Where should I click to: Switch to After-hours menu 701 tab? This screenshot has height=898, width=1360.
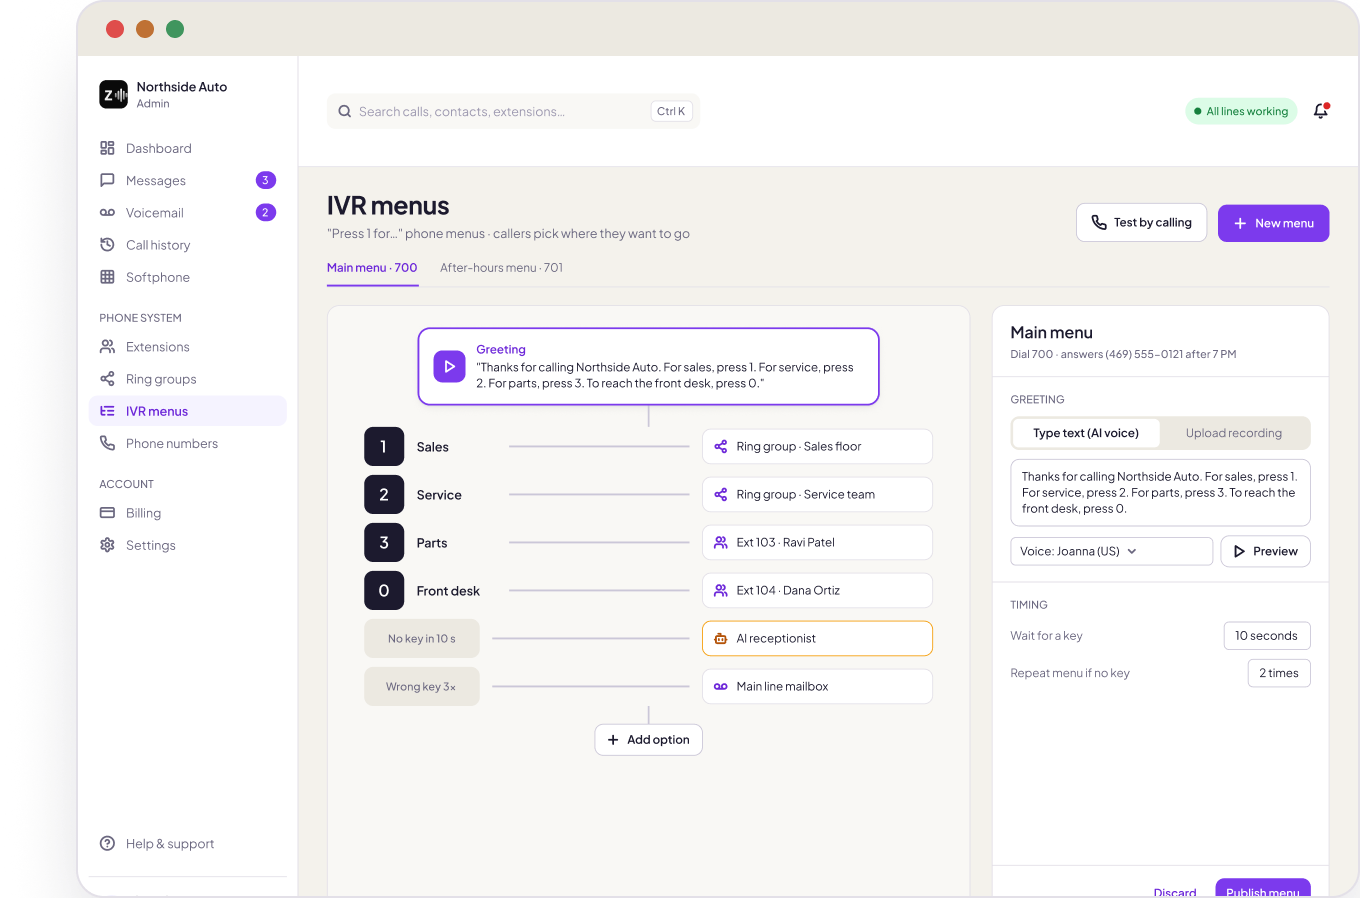coord(501,268)
